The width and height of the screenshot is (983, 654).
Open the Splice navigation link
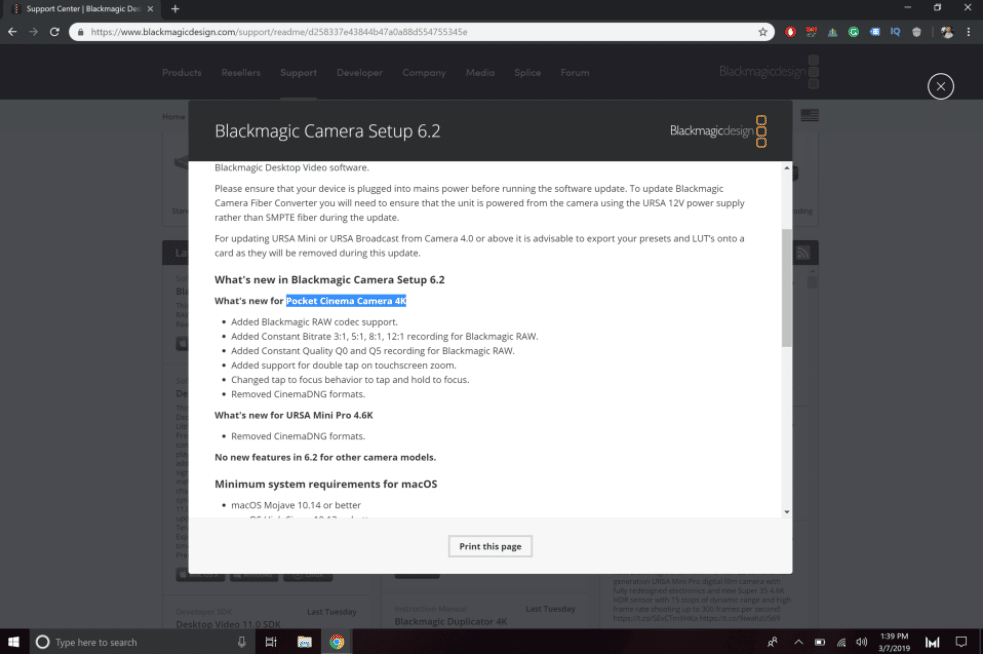(527, 73)
